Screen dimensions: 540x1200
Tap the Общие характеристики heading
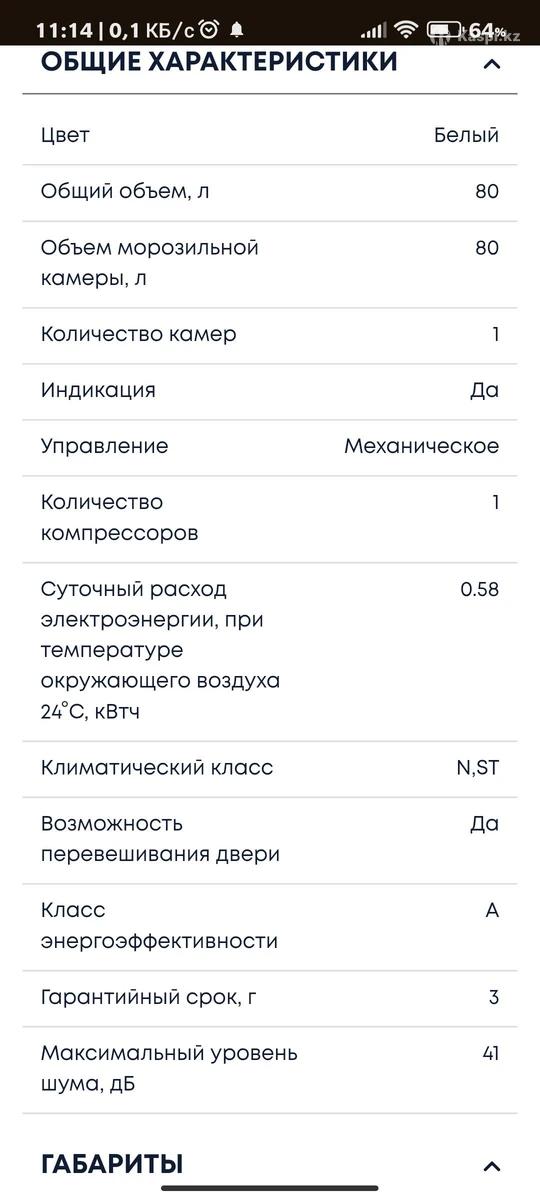click(x=219, y=63)
